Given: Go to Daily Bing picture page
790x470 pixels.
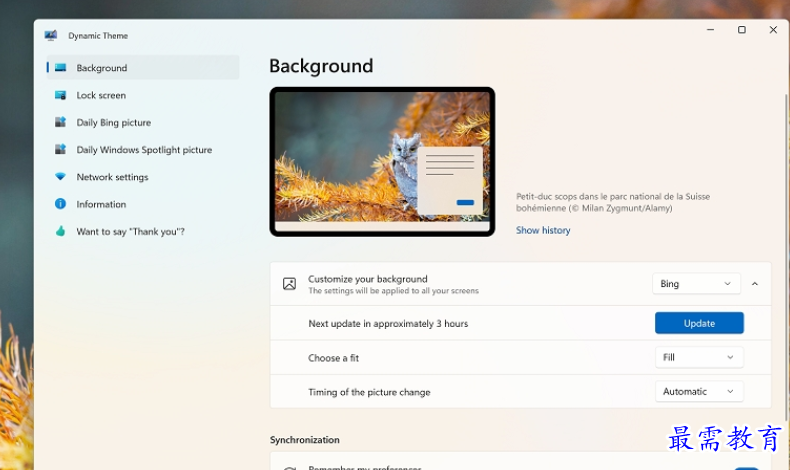Looking at the screenshot, I should point(143,122).
